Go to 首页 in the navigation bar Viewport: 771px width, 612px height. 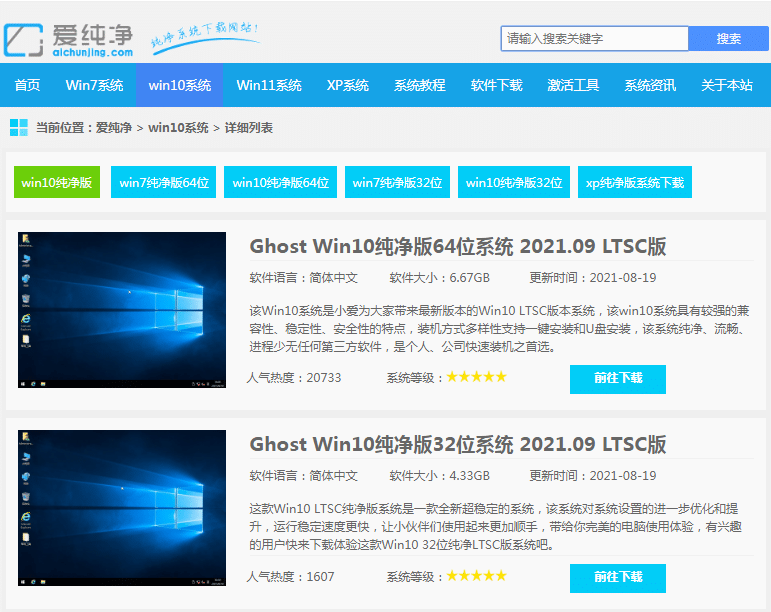coord(27,85)
